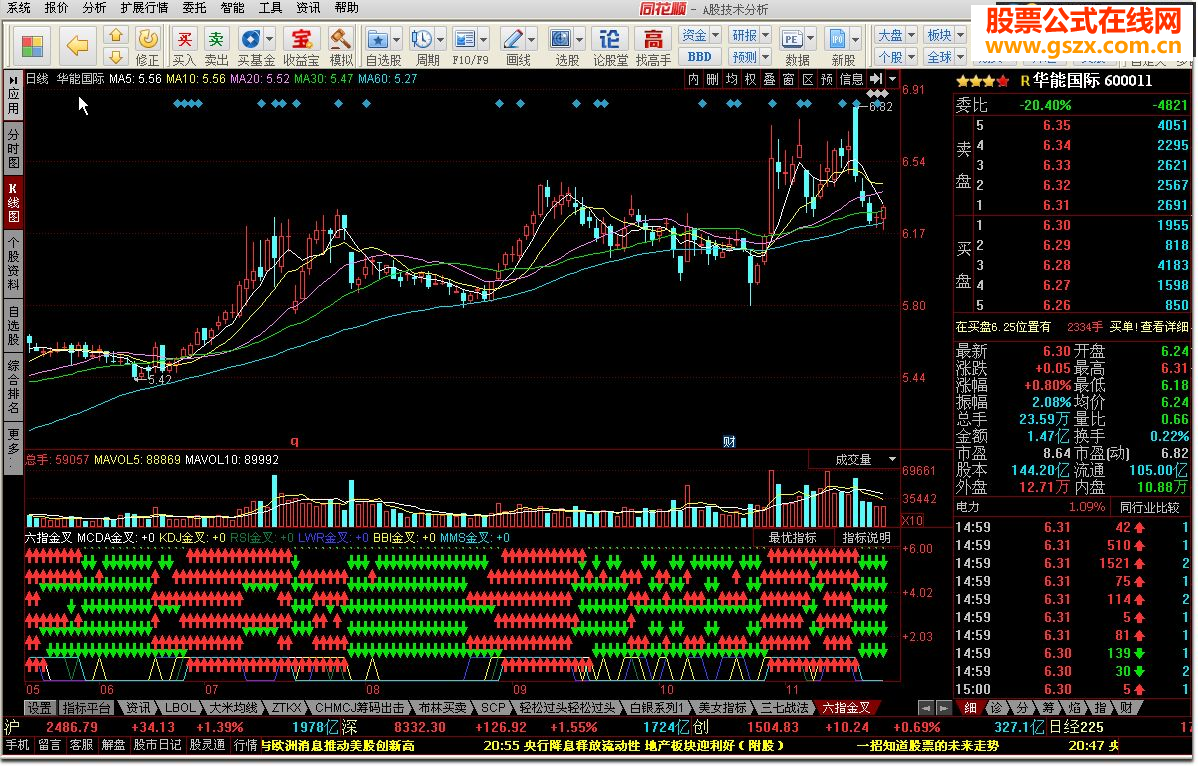Image resolution: width=1198 pixels, height=766 pixels.
Task: Expand the 周期 period dropdown arrow
Action: (440, 39)
